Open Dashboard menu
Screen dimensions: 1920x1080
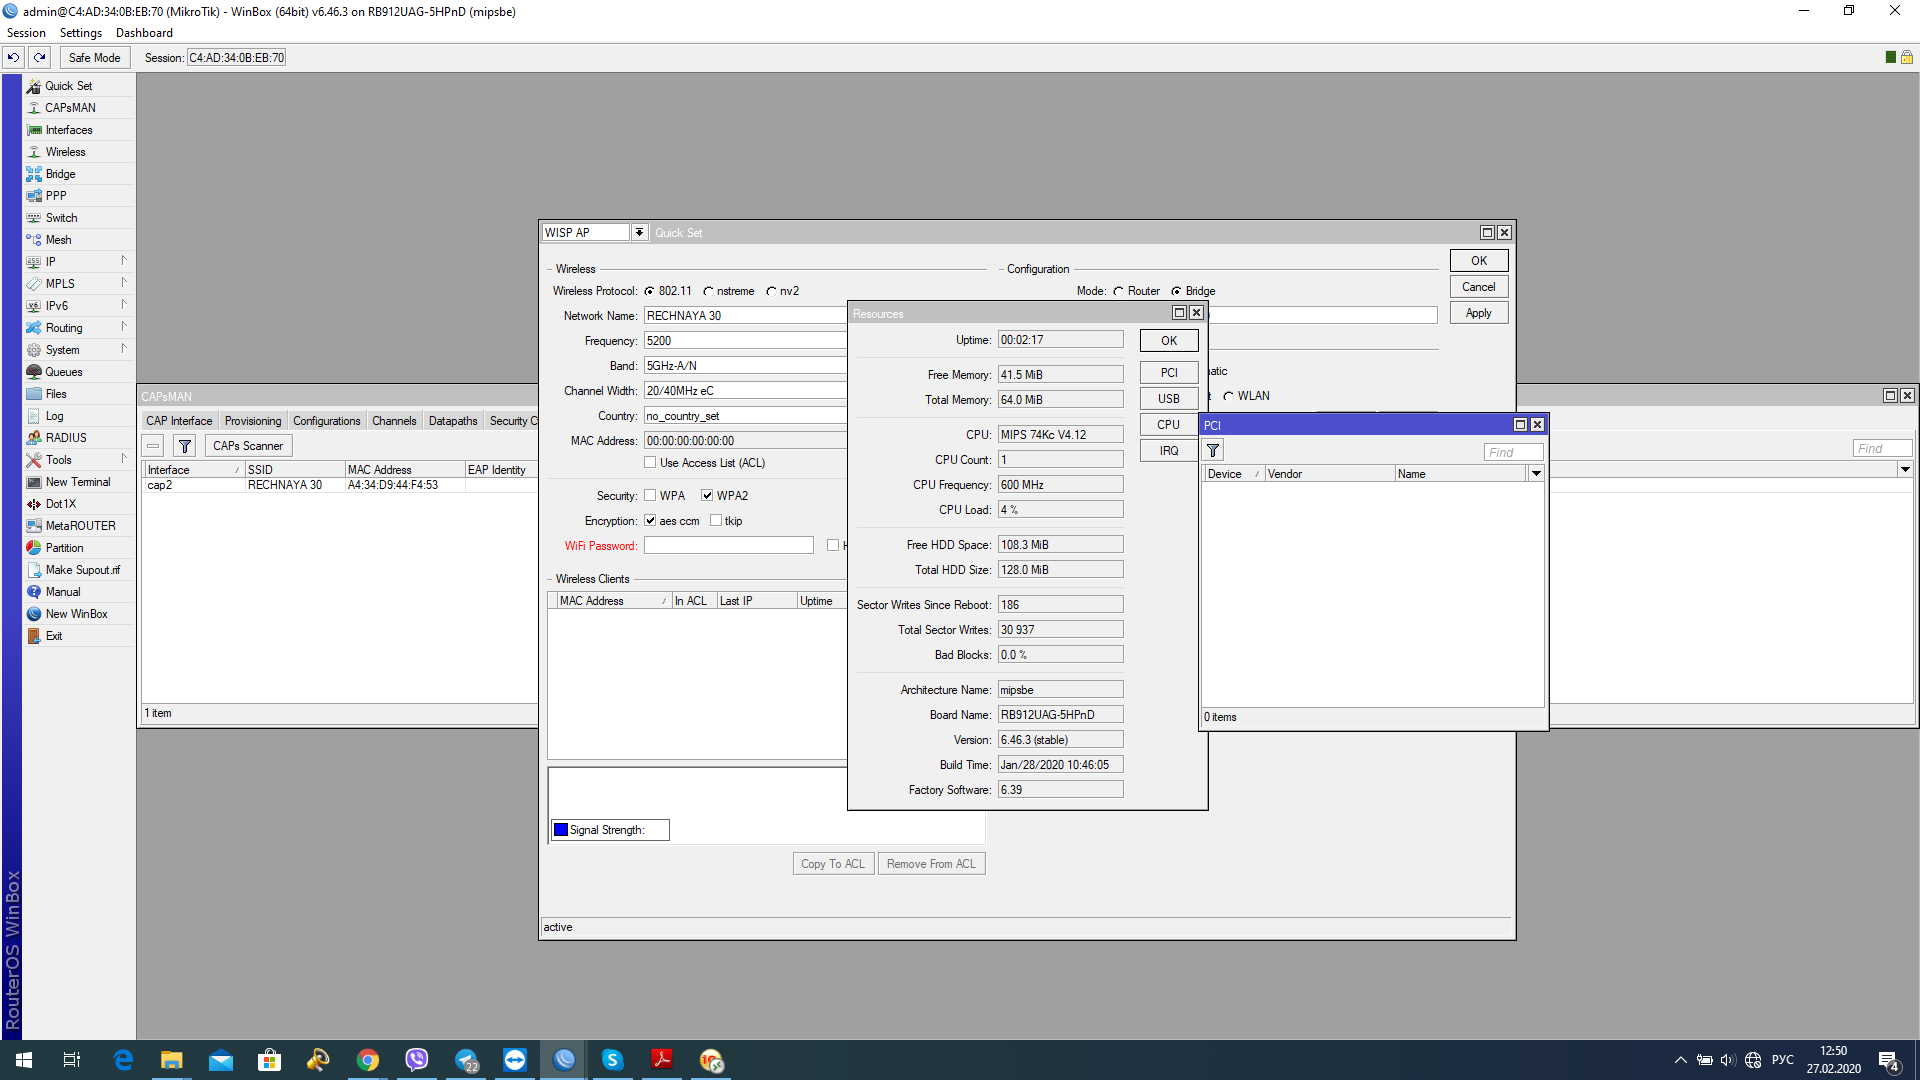144,33
